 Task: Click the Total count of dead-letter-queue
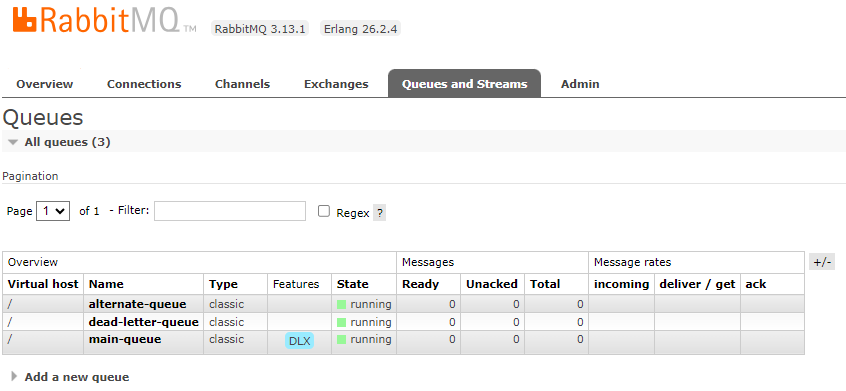point(580,322)
